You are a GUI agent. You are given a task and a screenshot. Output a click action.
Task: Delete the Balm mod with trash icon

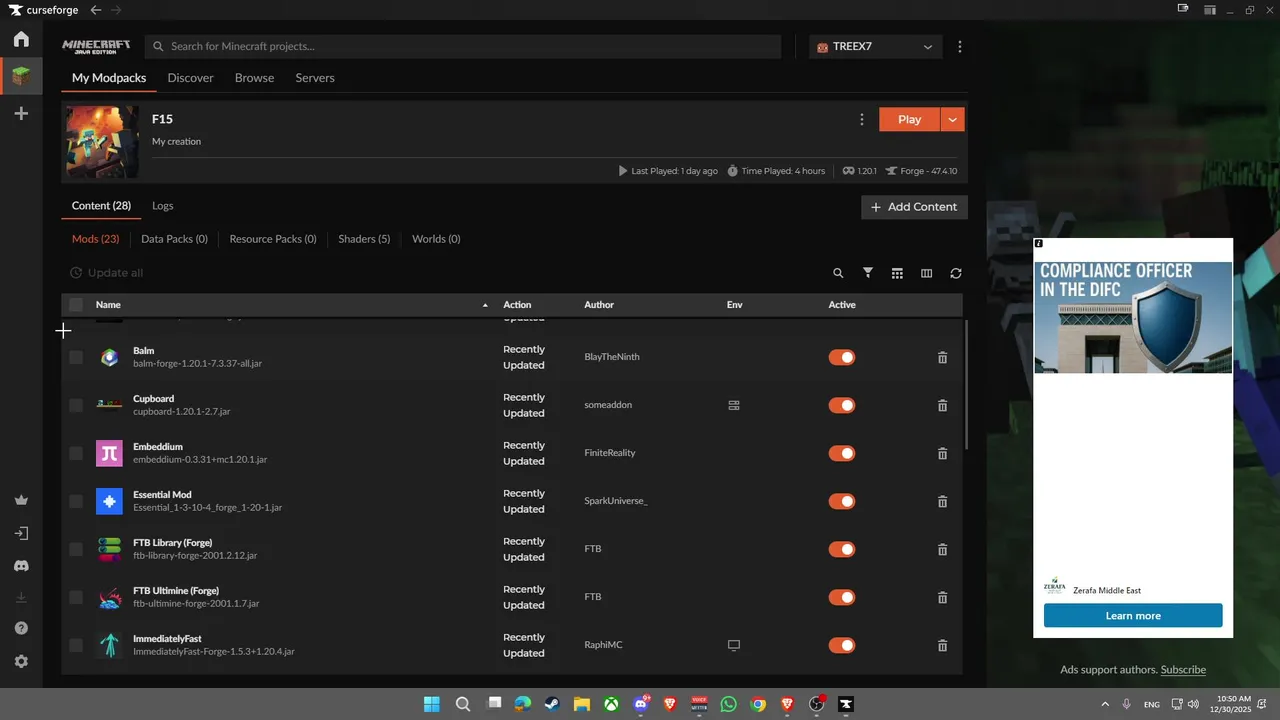coord(942,357)
